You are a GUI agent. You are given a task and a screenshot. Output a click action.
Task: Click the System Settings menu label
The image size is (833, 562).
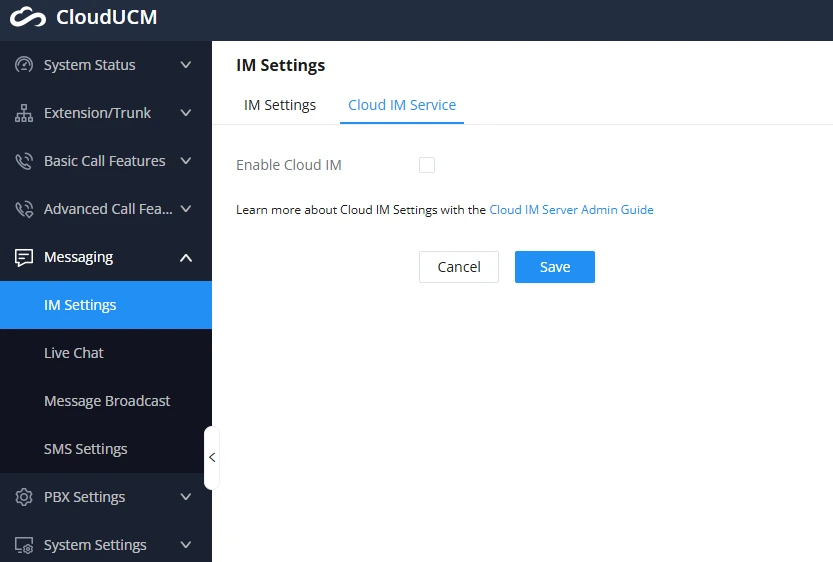pyautogui.click(x=95, y=545)
